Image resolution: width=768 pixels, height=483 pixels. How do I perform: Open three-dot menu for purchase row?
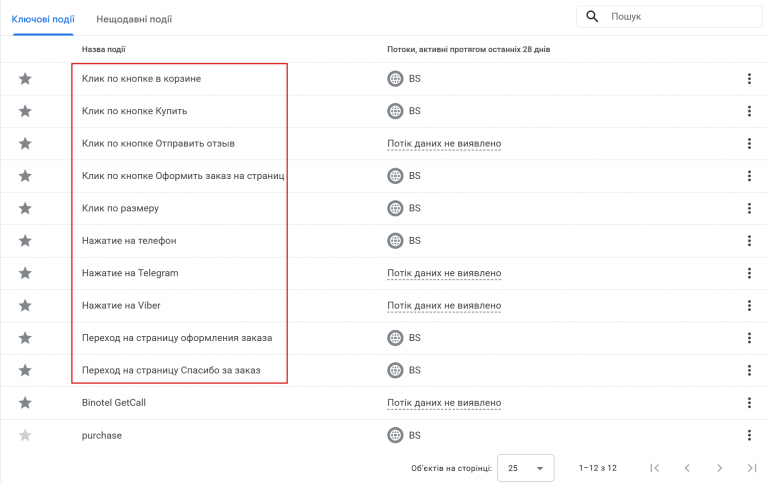click(749, 435)
